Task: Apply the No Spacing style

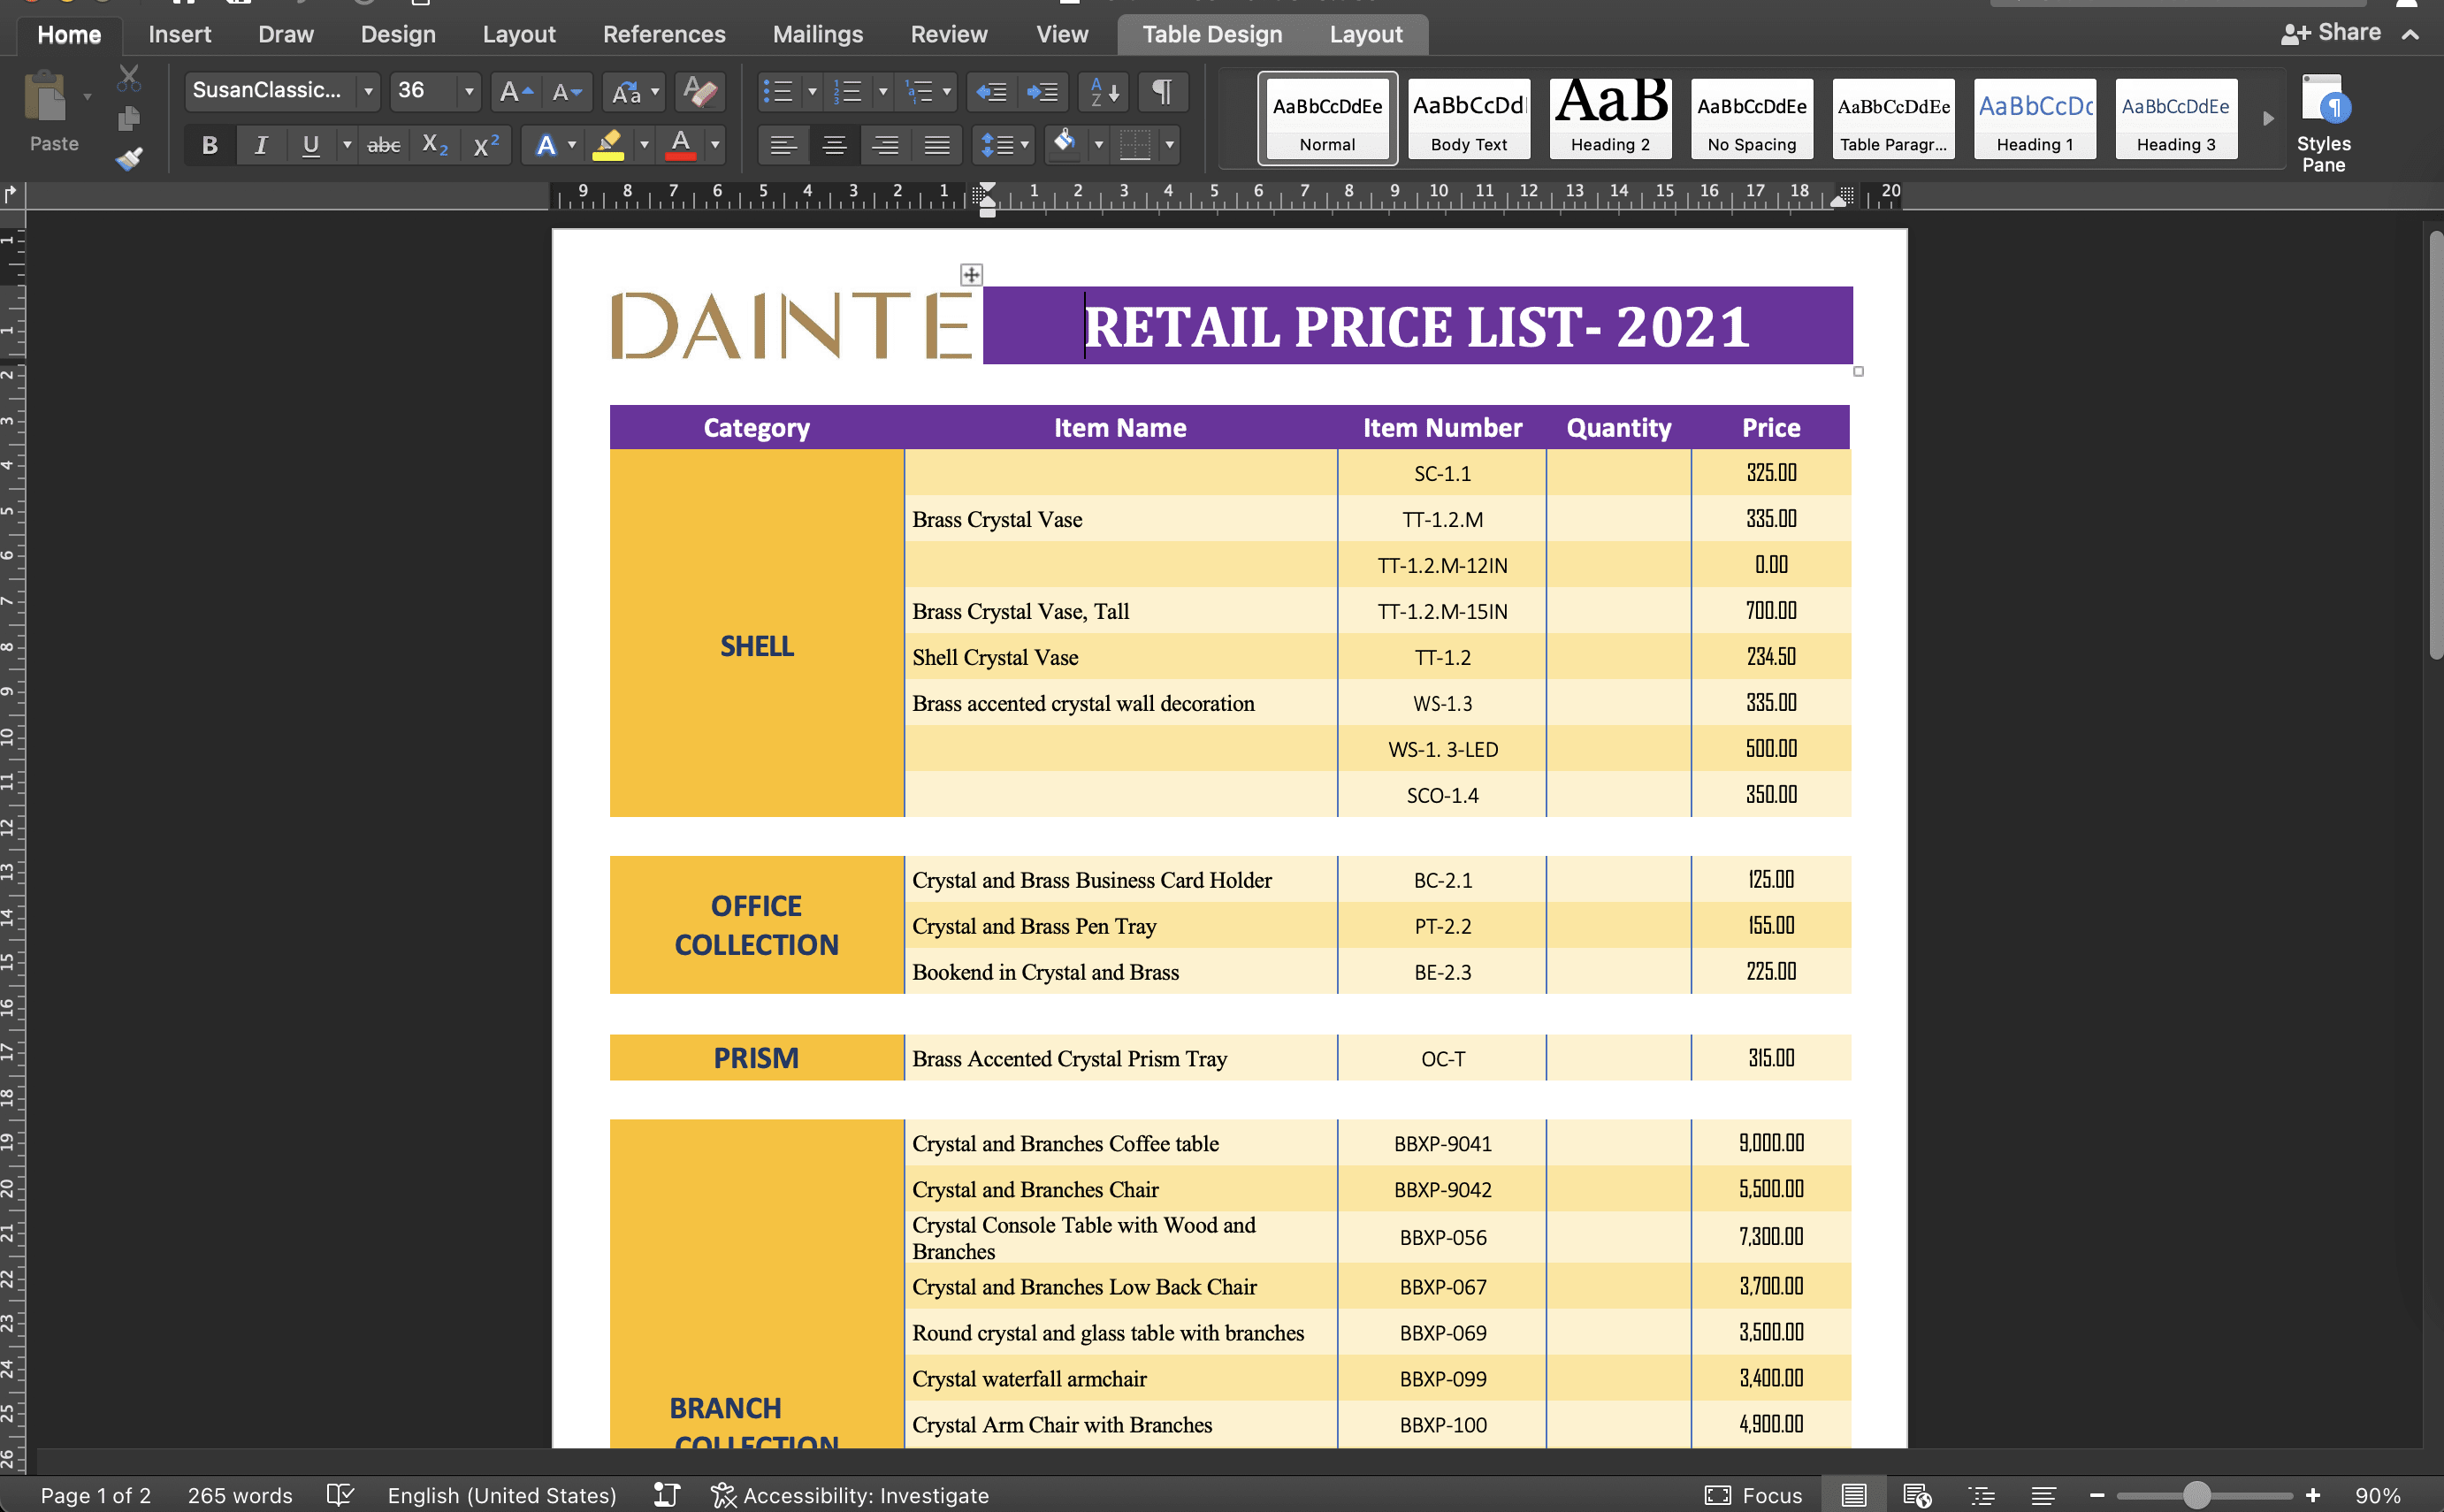Action: pos(1752,118)
